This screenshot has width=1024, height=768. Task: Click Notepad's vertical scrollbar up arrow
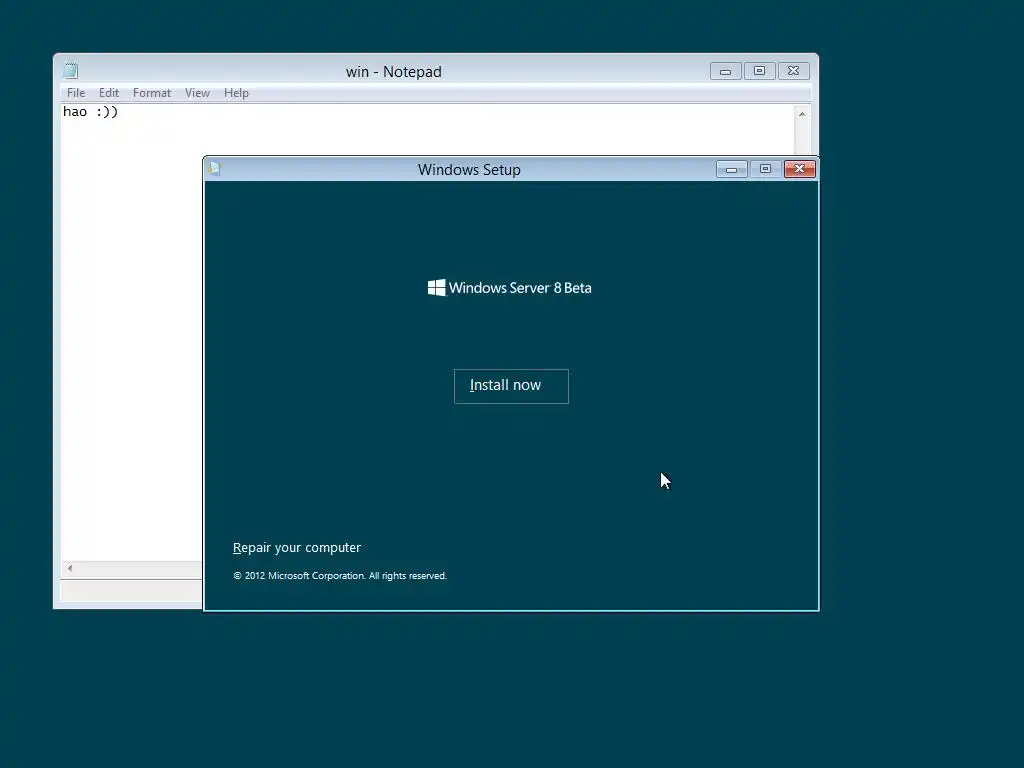[x=802, y=114]
